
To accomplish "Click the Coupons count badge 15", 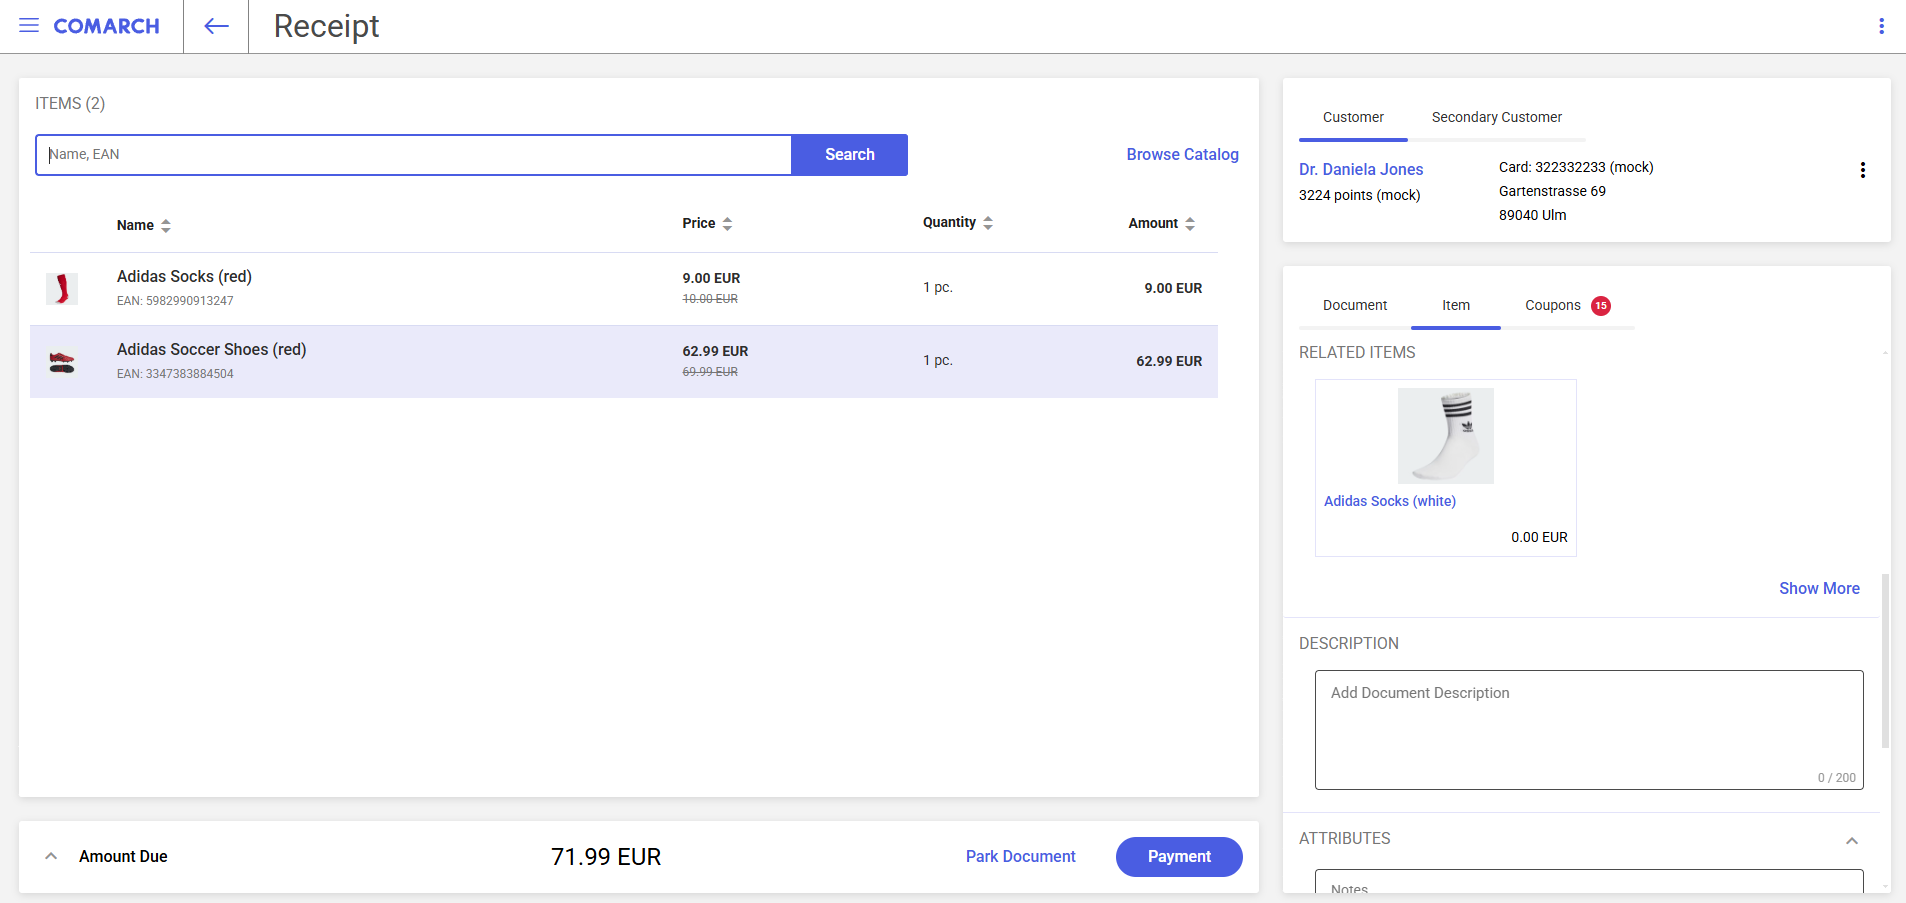I will point(1601,306).
